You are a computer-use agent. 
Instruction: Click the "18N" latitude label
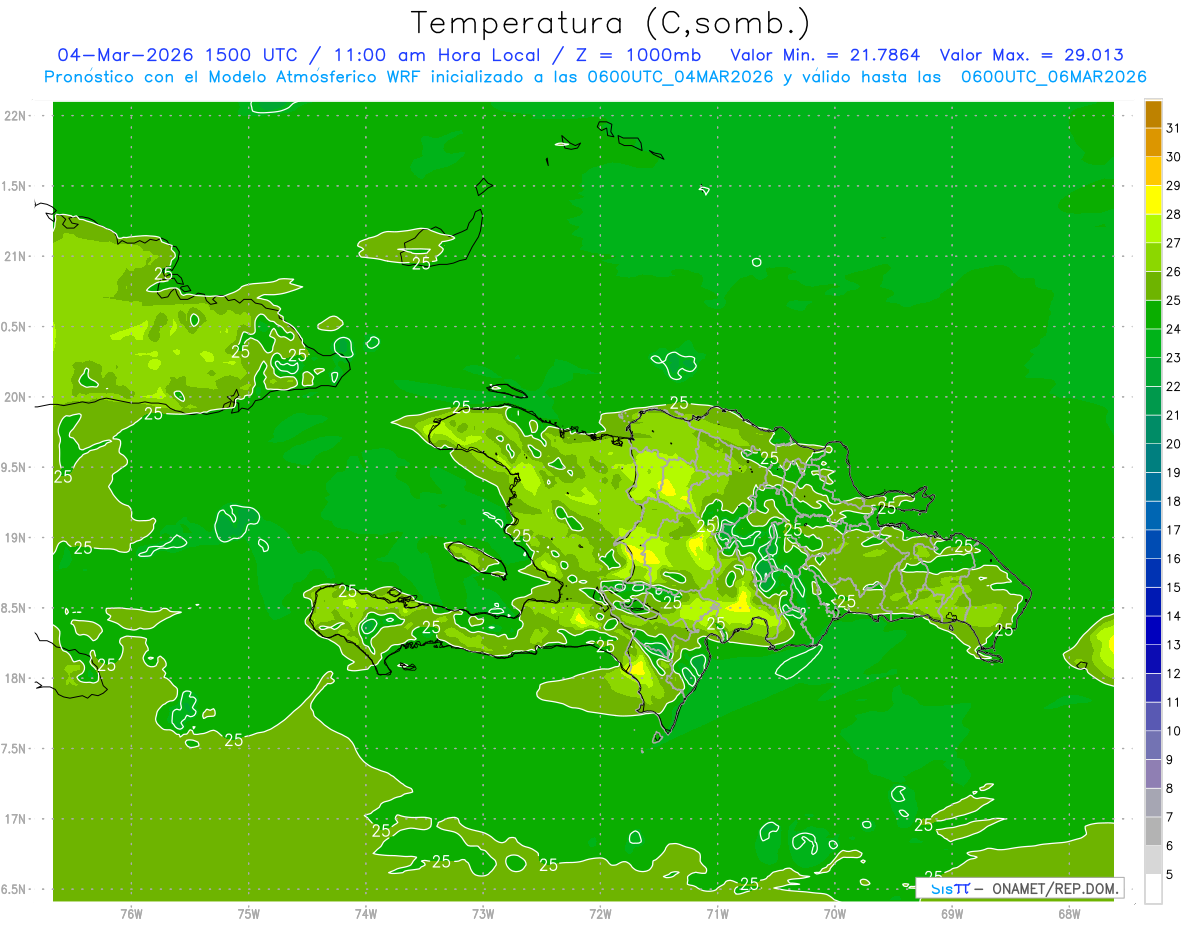pos(15,679)
